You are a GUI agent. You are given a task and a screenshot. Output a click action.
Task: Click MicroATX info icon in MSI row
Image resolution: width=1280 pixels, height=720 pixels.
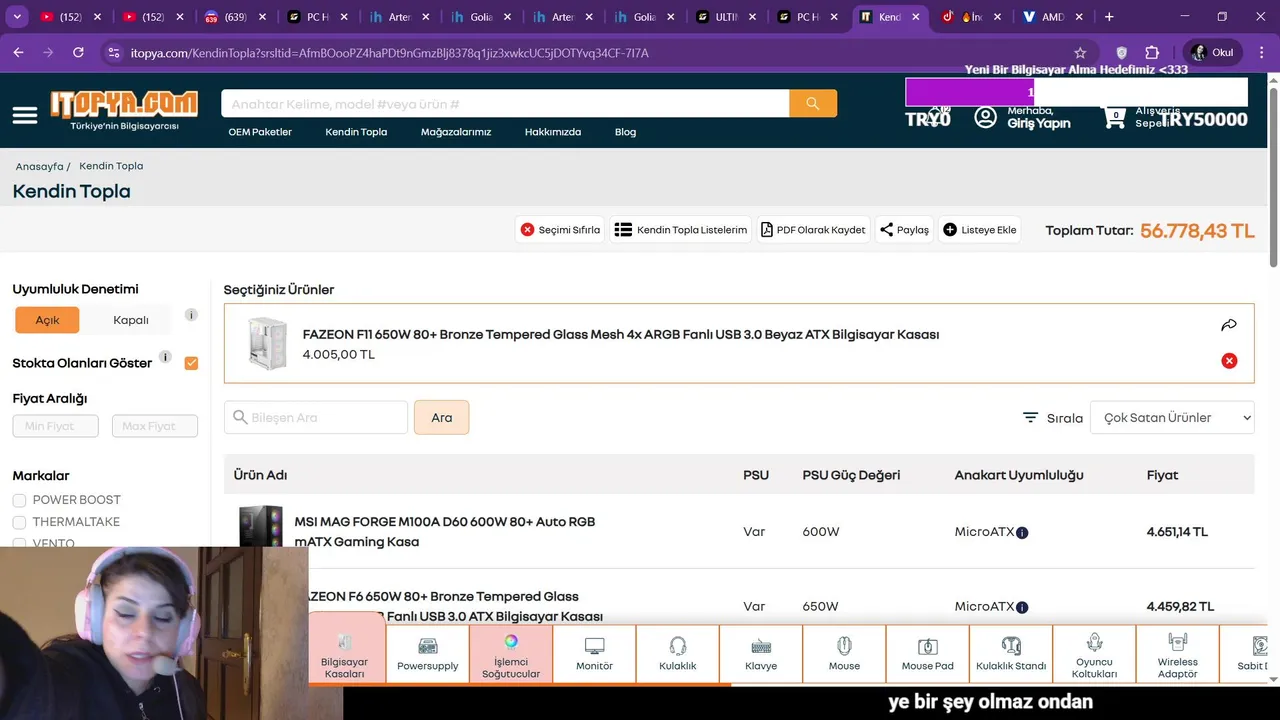click(x=1022, y=533)
